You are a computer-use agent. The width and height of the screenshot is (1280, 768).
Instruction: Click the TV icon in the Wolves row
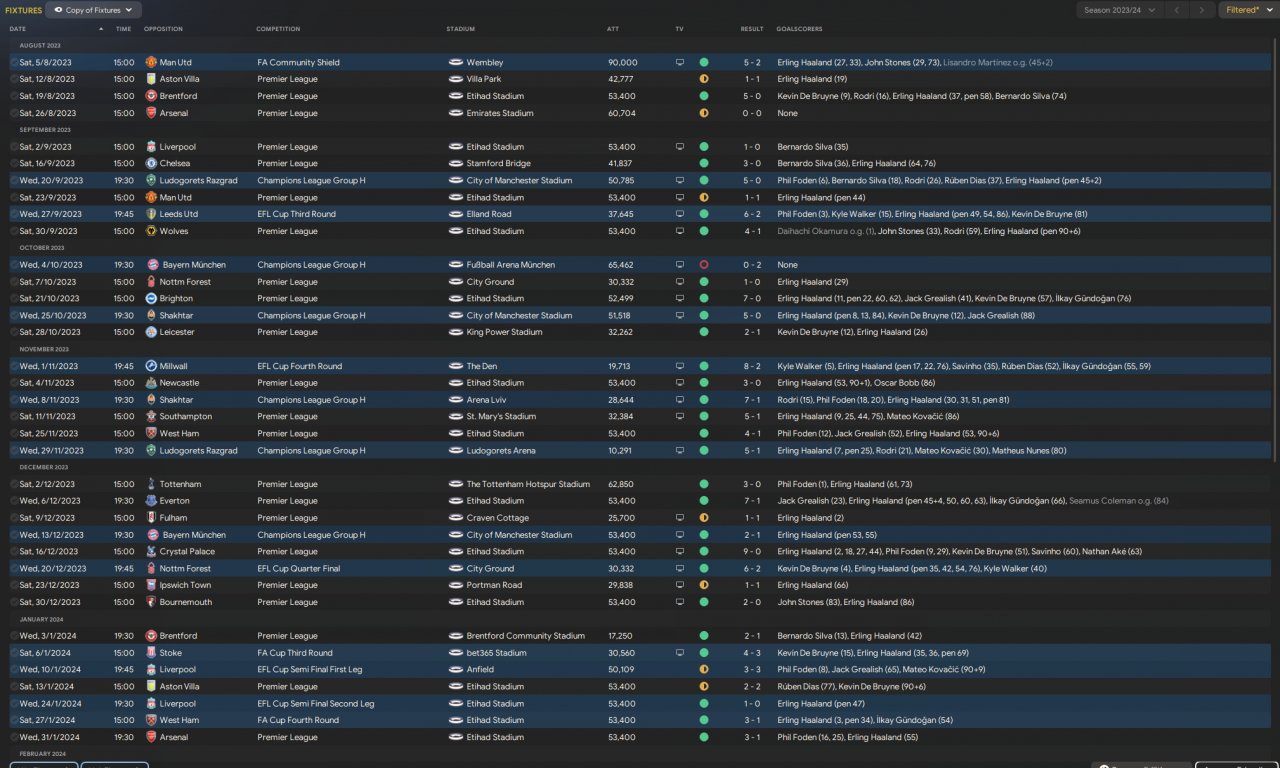coord(680,231)
